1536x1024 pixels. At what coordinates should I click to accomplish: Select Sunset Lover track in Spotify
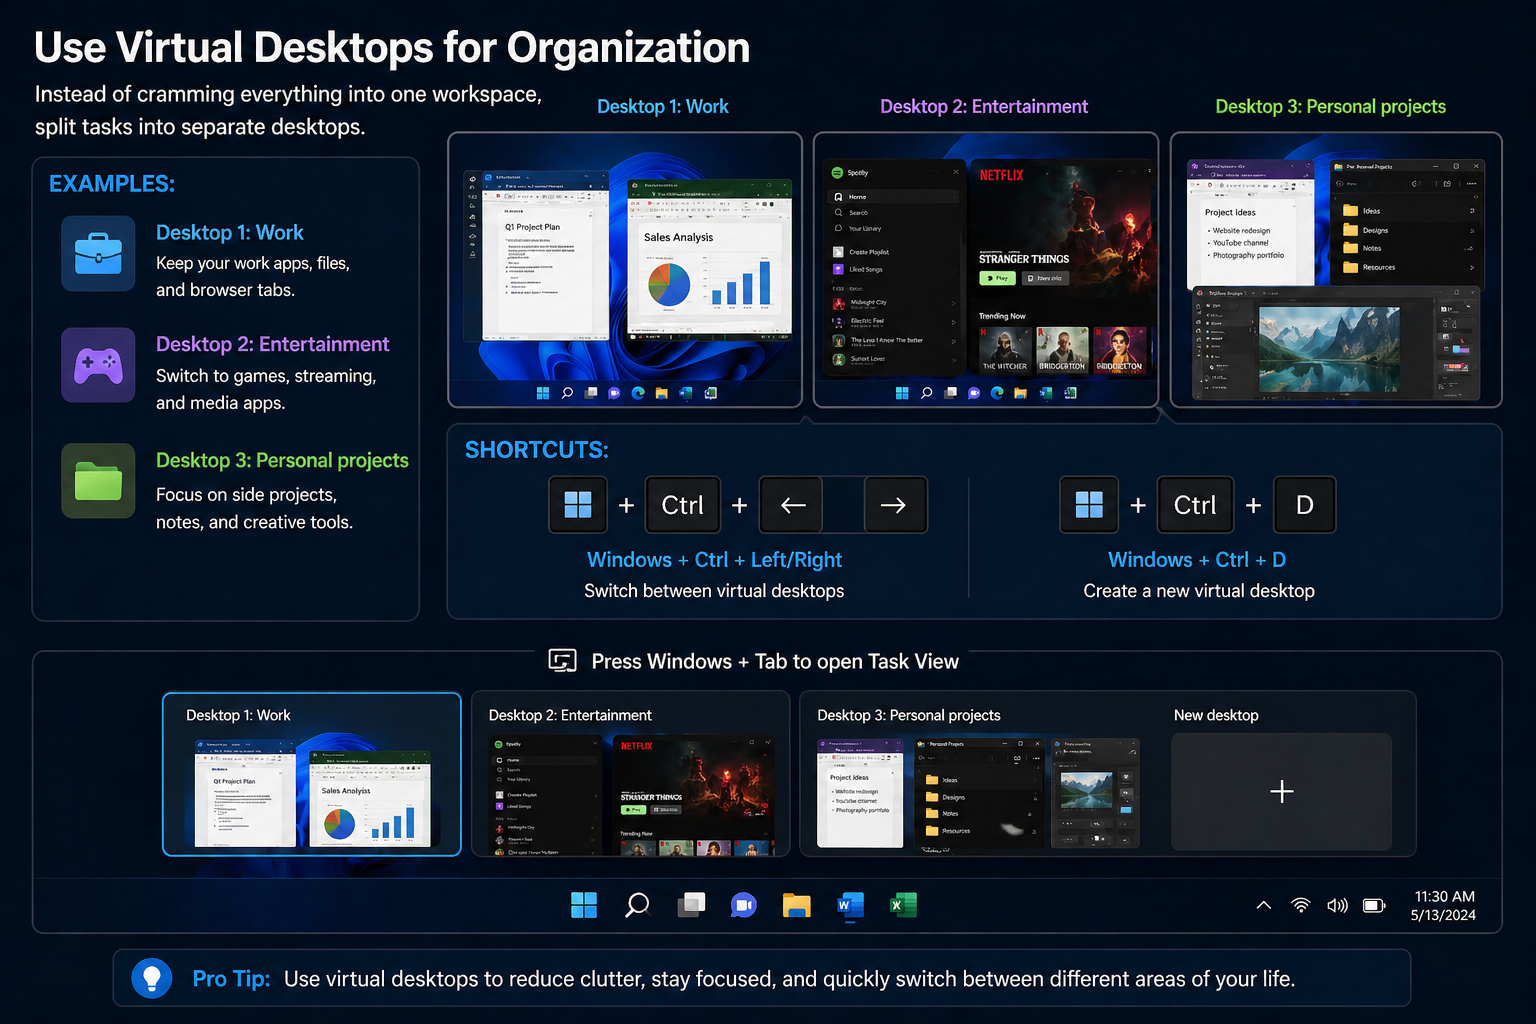coord(891,359)
